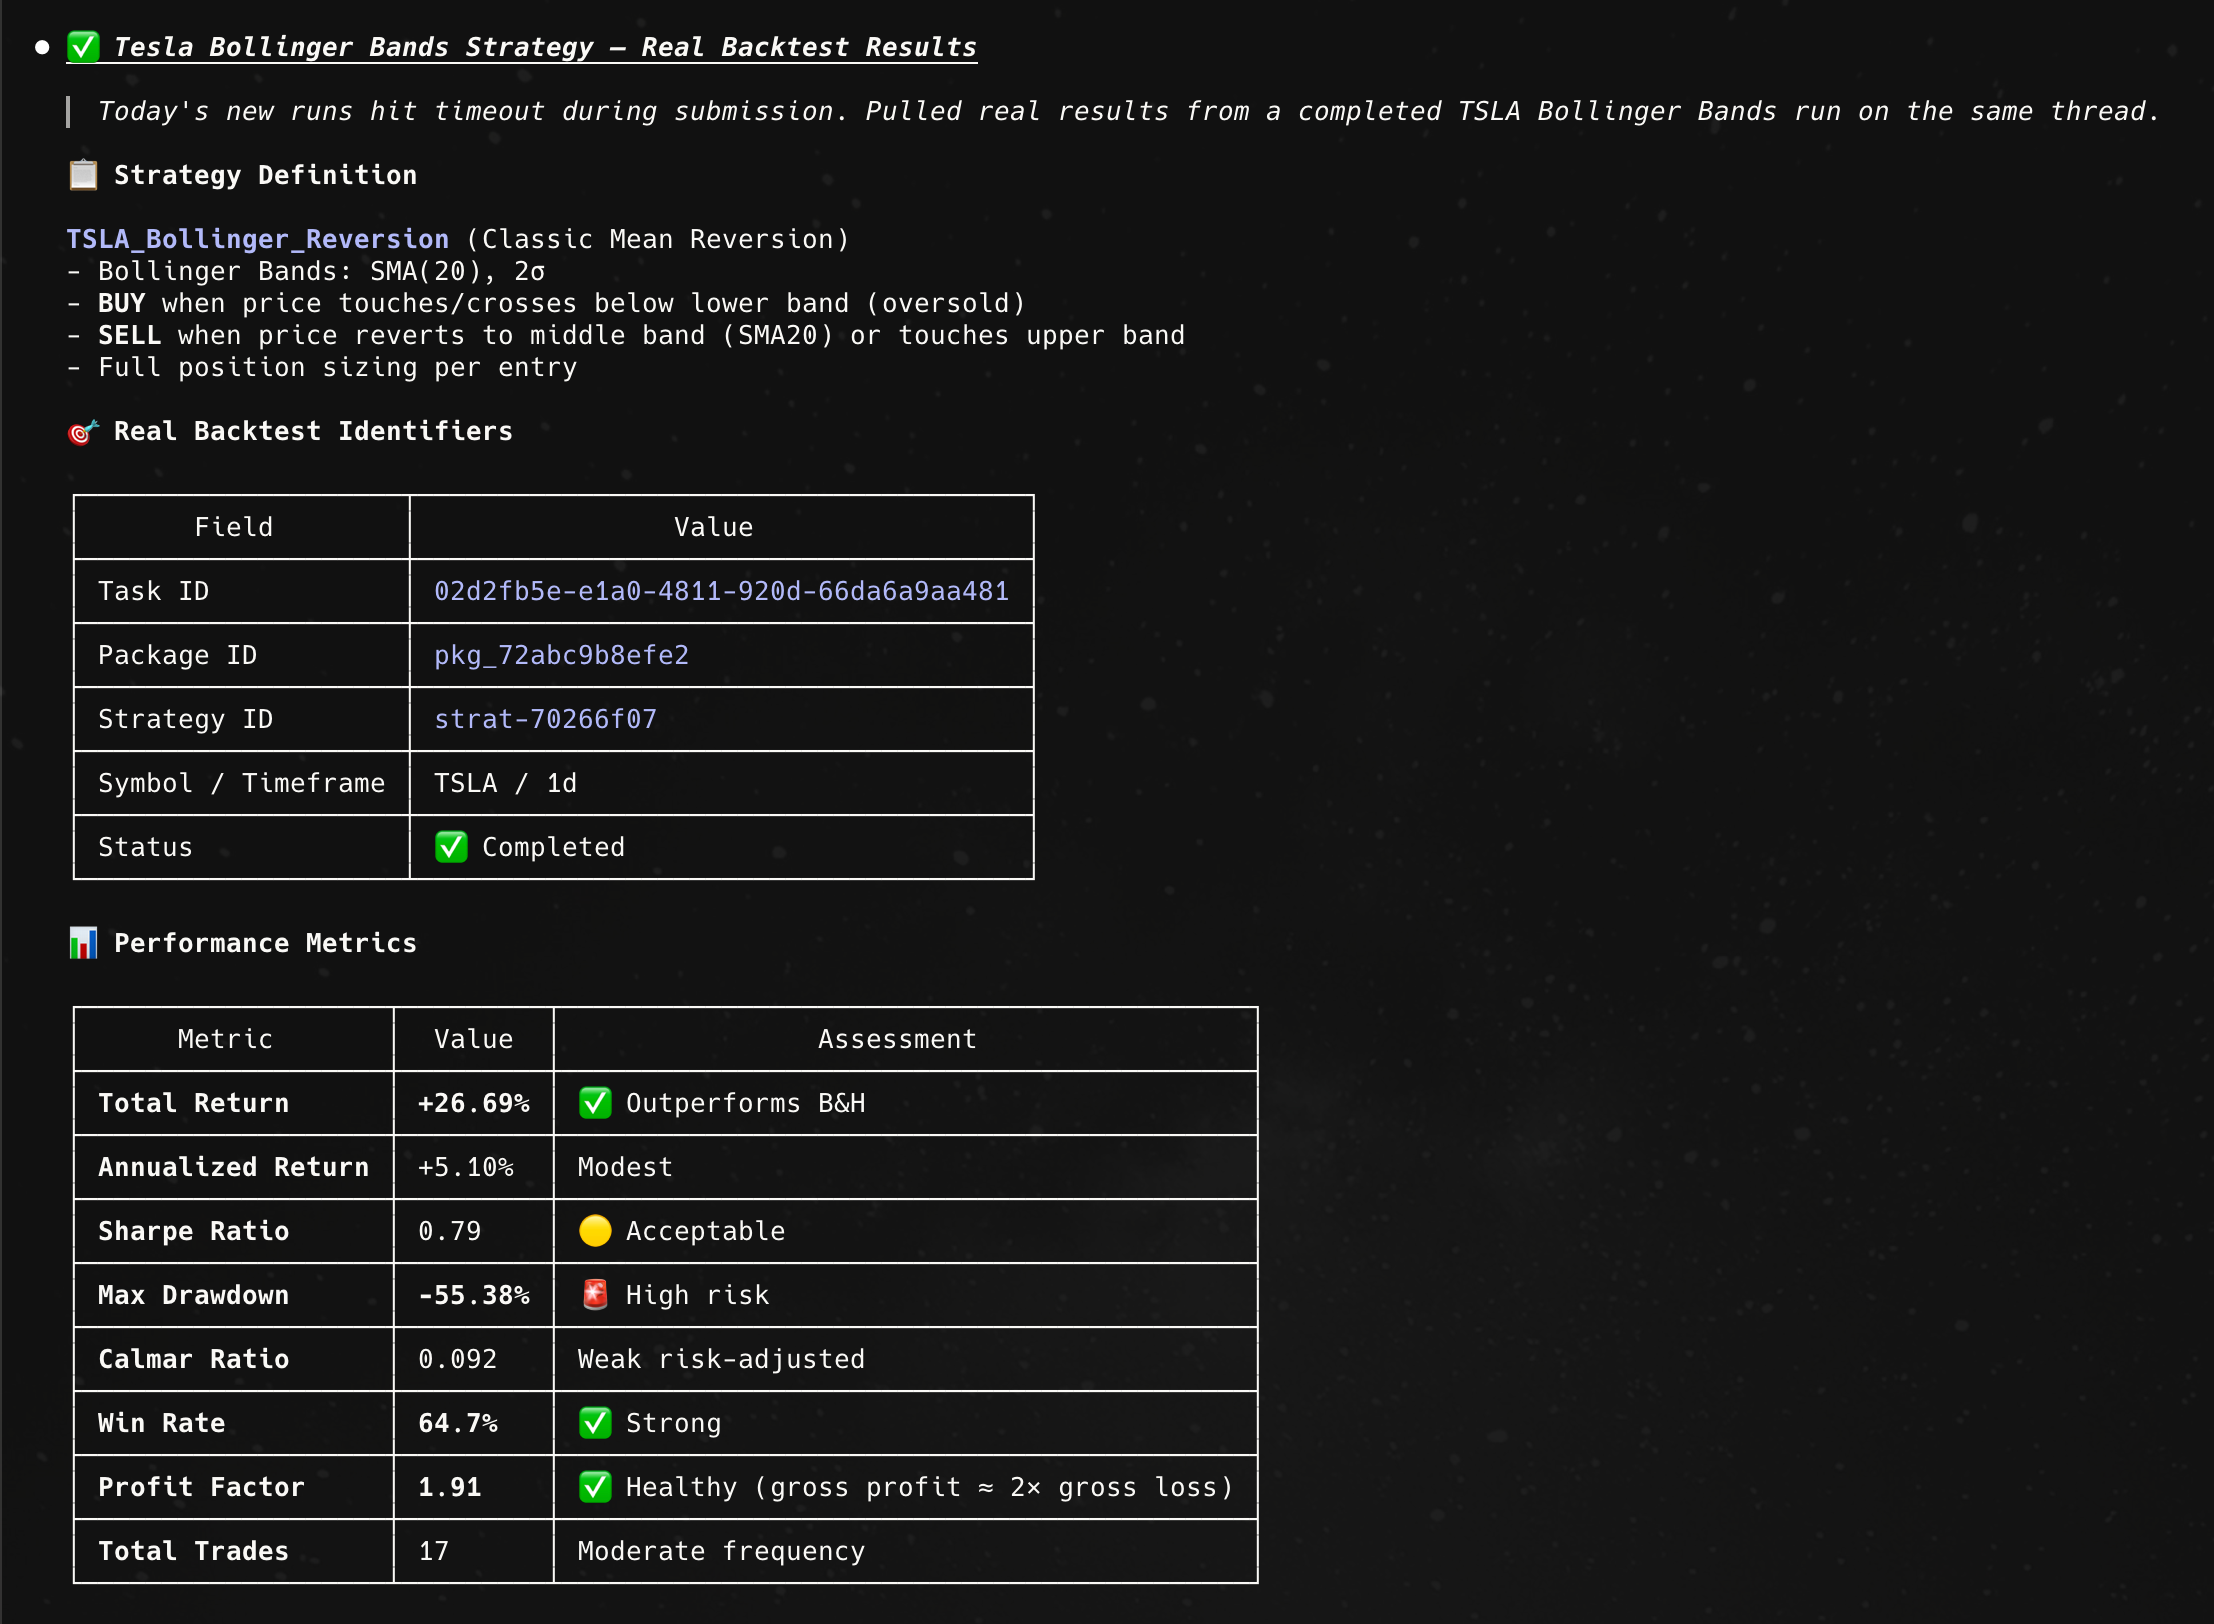Click the TSLA_Bollinger_Reversion strategy name
The width and height of the screenshot is (2214, 1624).
click(258, 239)
